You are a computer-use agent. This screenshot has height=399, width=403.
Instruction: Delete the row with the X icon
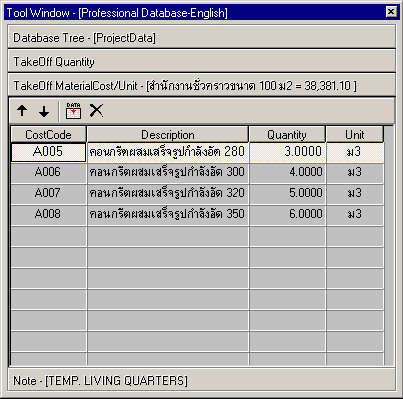[96, 111]
